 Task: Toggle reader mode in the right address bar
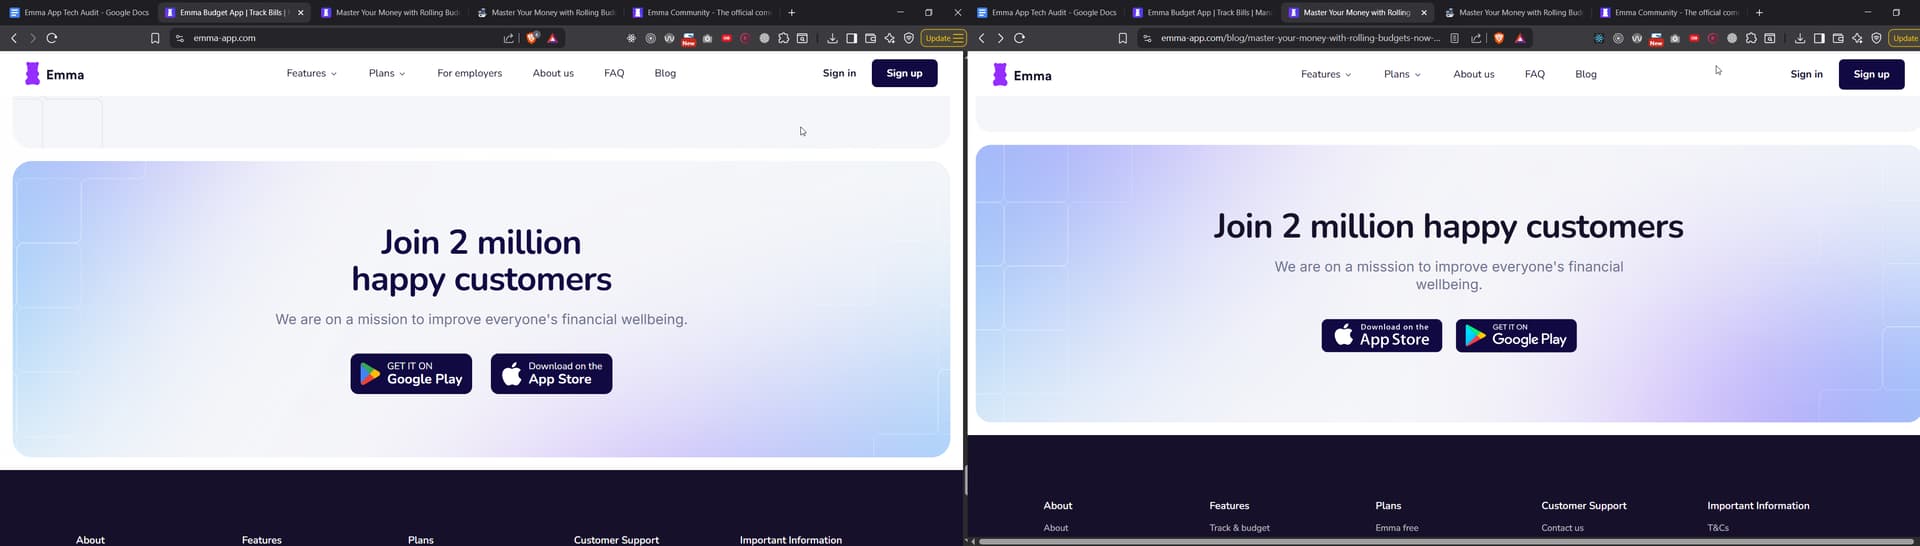(x=1454, y=38)
